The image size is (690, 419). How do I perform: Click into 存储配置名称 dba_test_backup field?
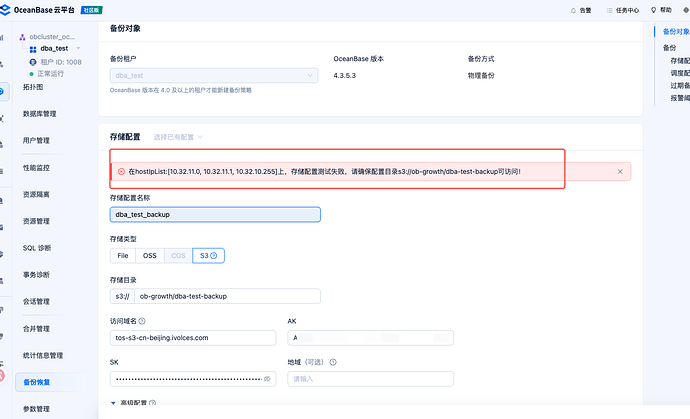tap(215, 215)
